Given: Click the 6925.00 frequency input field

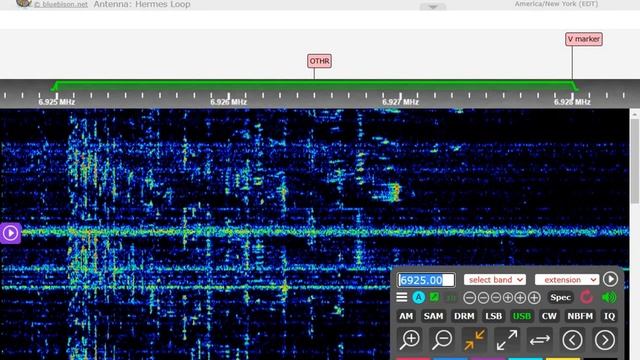Looking at the screenshot, I should tap(426, 280).
